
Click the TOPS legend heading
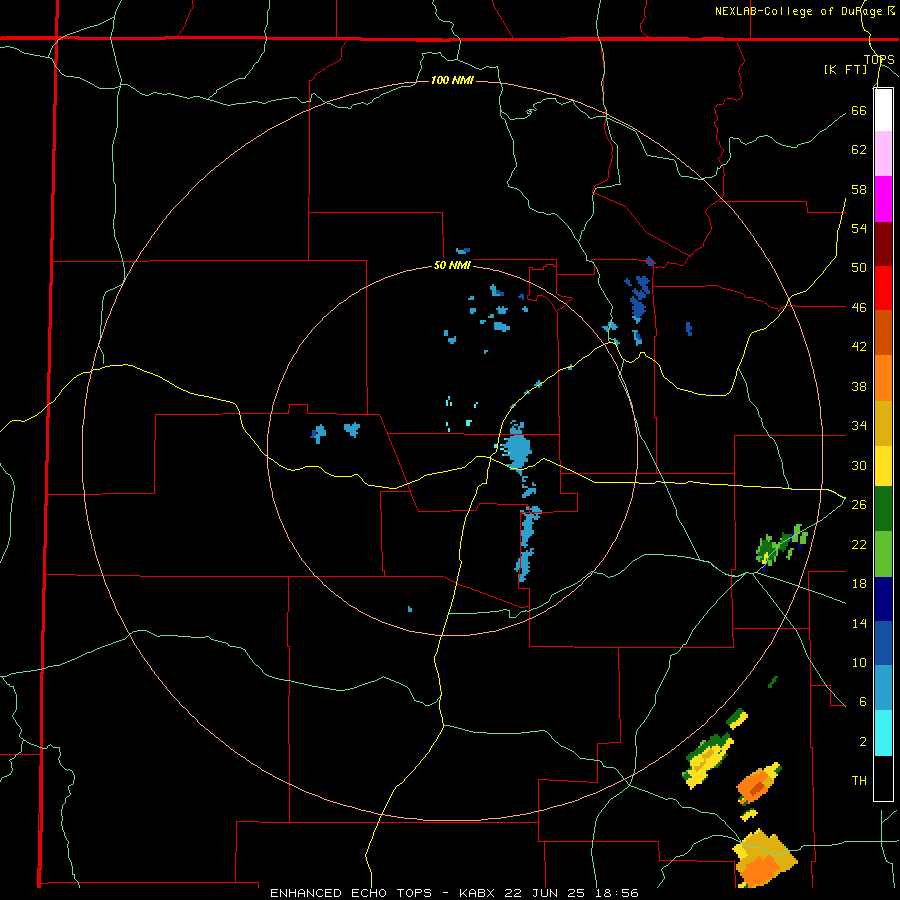point(879,60)
